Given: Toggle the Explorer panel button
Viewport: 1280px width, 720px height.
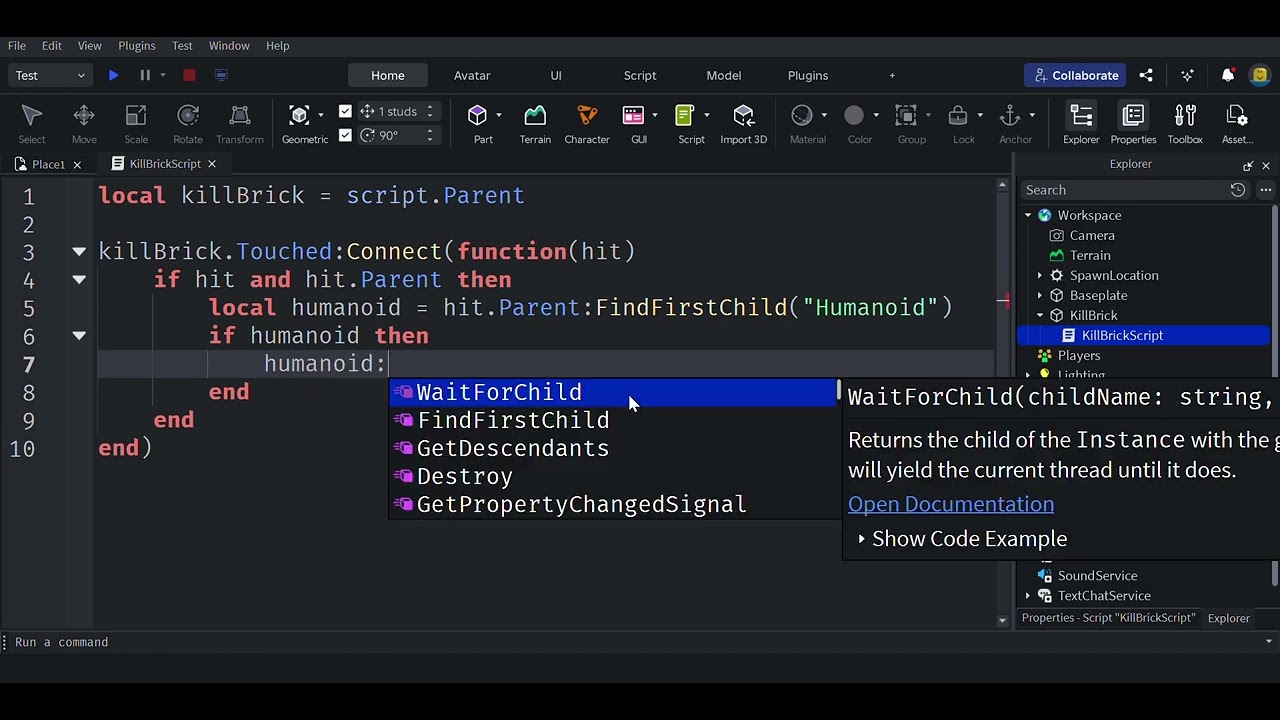Looking at the screenshot, I should click(1081, 125).
